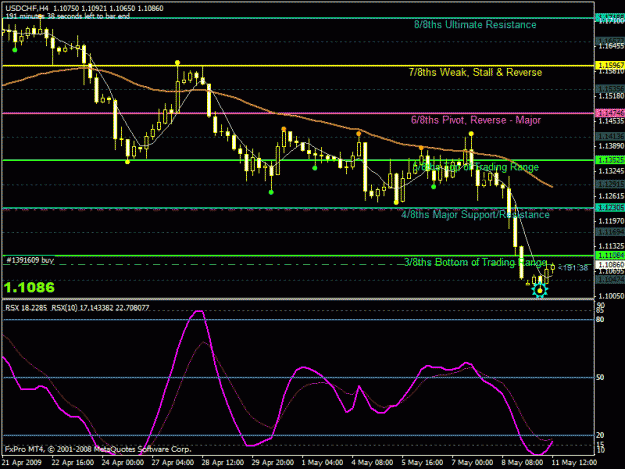Click the FxPro MT4 MetaQuotes copyright text
Screen dimensions: 625x469
click(x=98, y=449)
